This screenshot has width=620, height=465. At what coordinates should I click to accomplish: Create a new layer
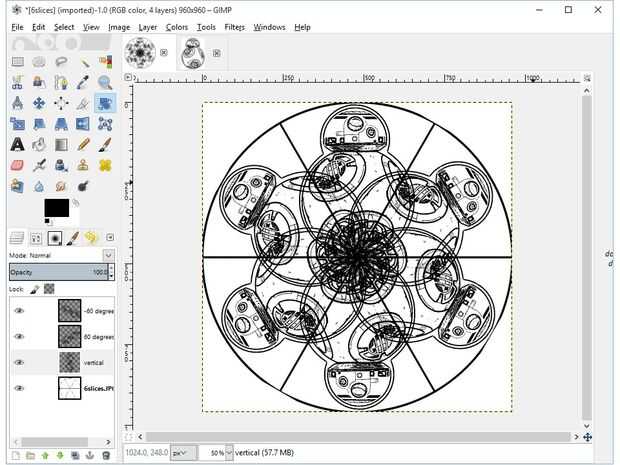click(x=15, y=456)
